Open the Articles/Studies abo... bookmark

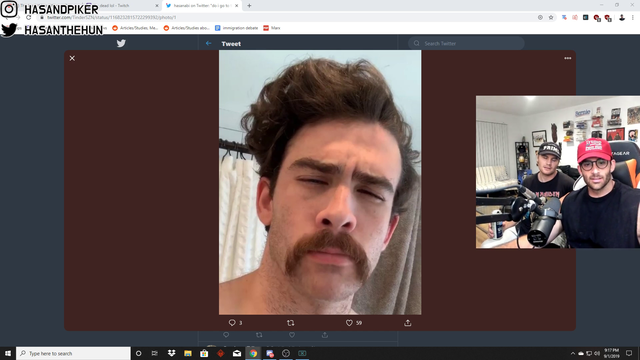[x=187, y=28]
